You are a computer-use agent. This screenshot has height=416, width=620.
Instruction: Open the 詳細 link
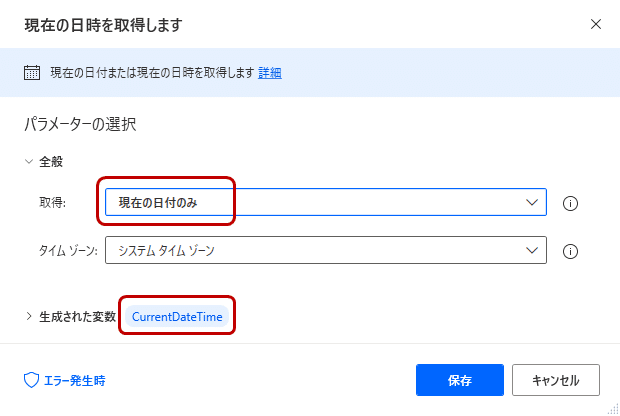tap(270, 72)
